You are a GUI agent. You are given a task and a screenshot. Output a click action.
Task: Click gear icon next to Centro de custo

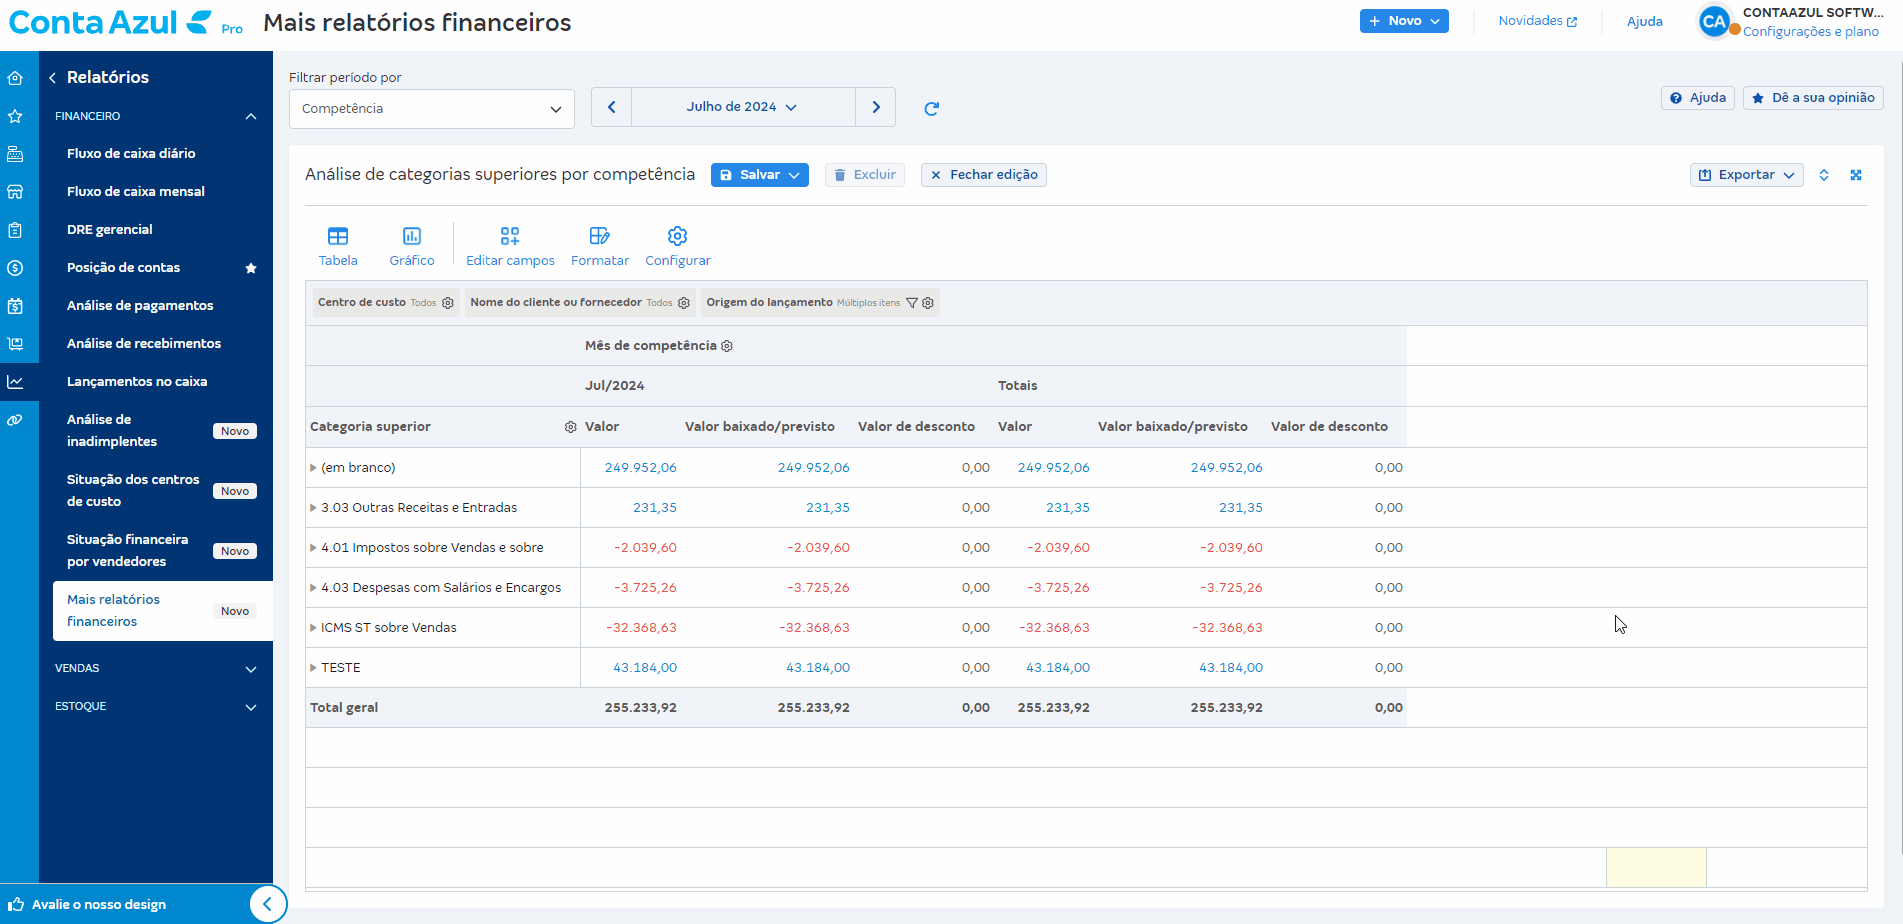pos(448,303)
